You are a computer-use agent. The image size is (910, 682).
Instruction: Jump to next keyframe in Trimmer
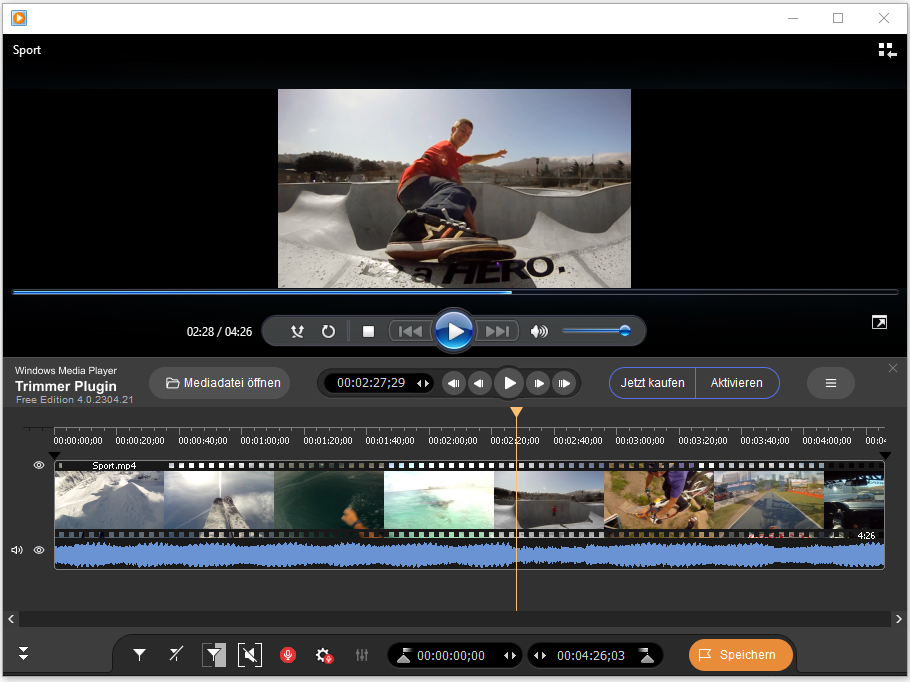[x=564, y=383]
